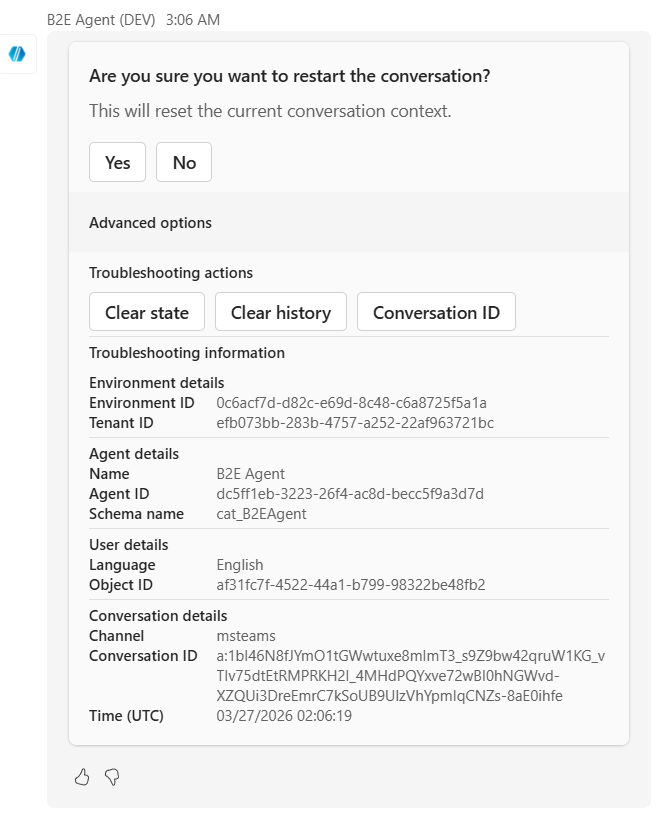This screenshot has height=818, width=662.
Task: Select the Environment ID value text
Action: [x=351, y=403]
